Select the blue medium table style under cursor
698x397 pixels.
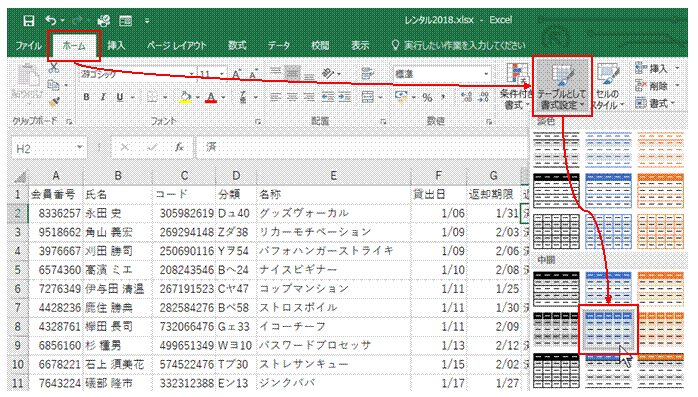click(x=608, y=330)
